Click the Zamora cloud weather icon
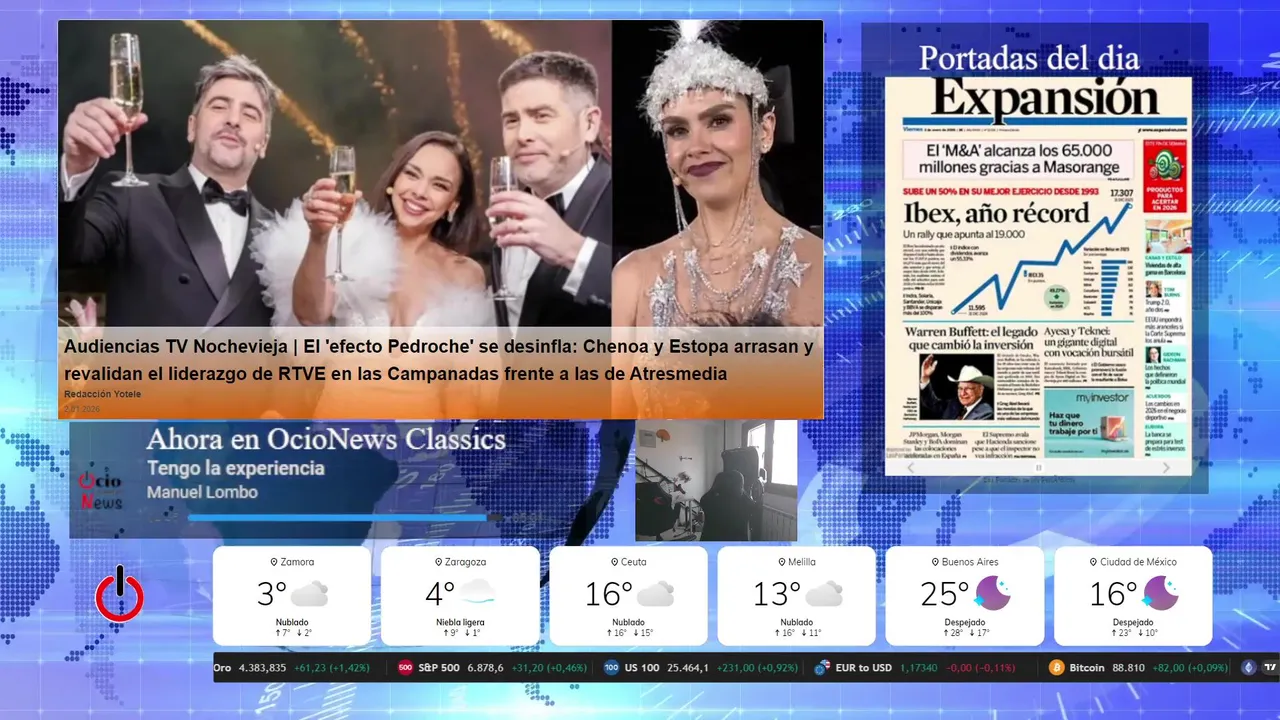Screen dimensions: 1280x720 click(309, 594)
